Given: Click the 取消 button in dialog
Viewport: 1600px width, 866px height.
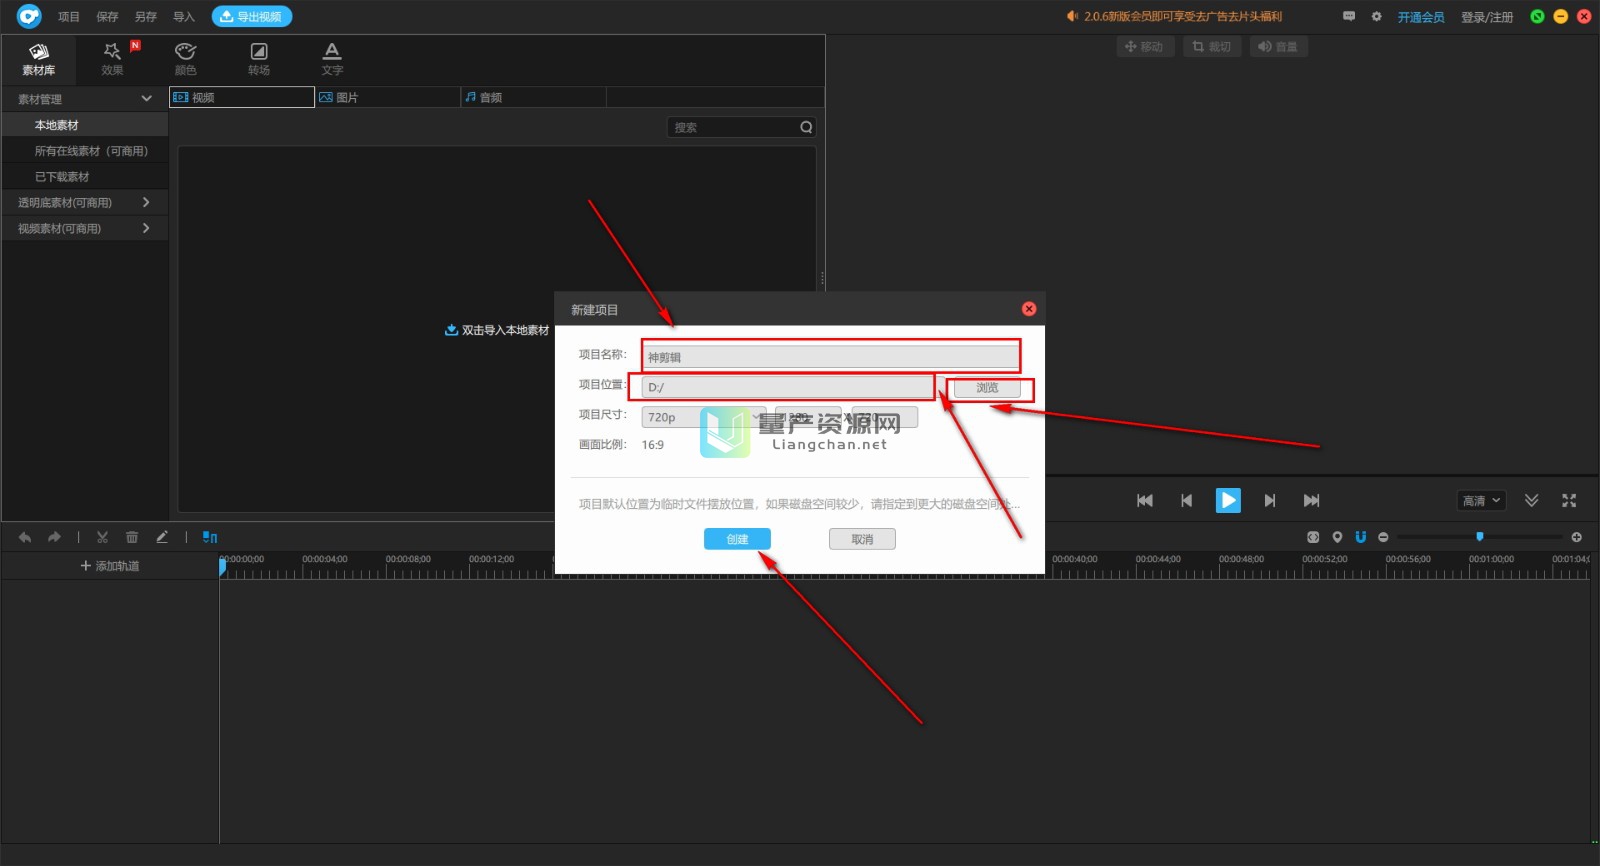Looking at the screenshot, I should (862, 539).
